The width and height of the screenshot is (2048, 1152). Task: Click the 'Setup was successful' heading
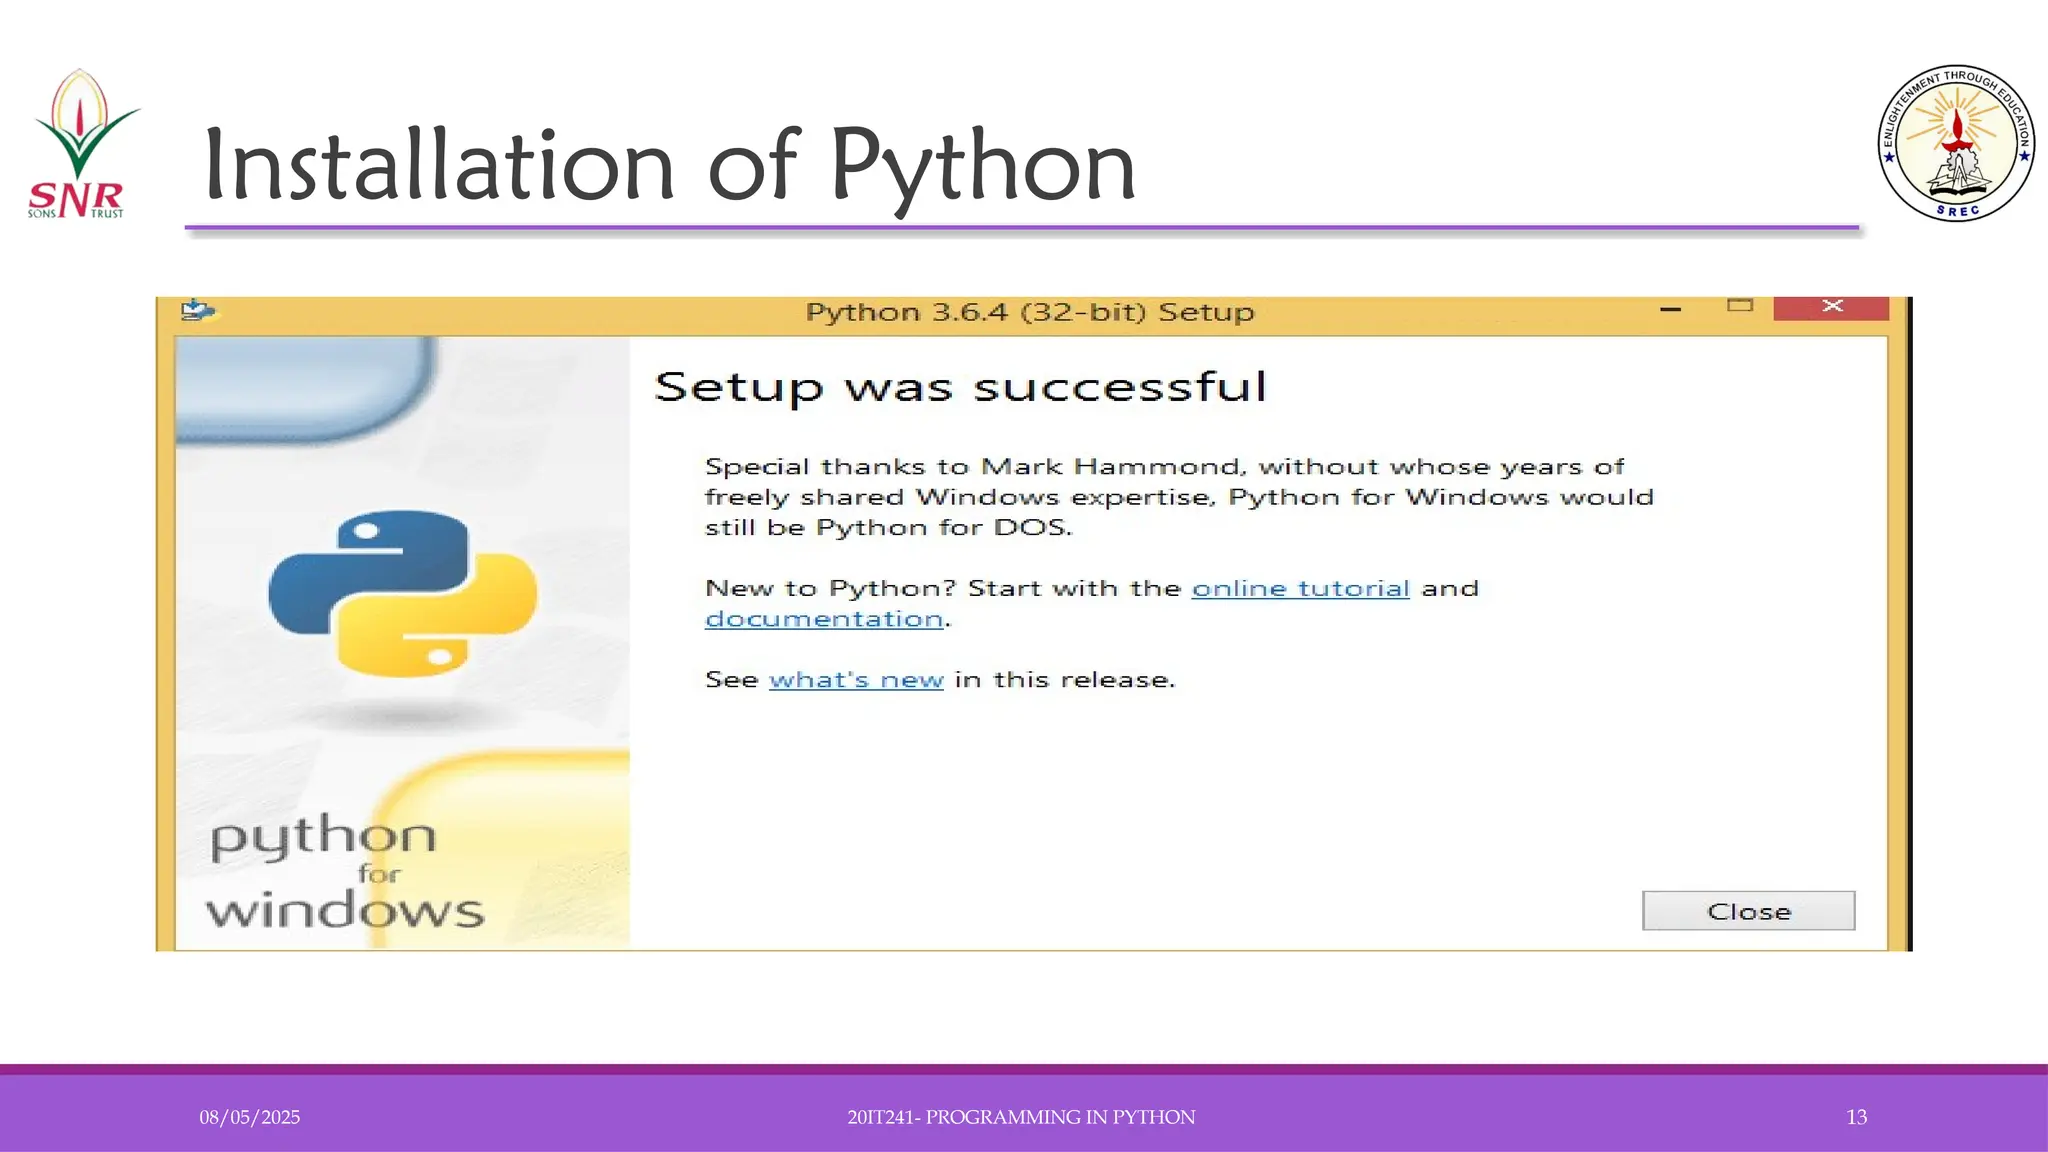click(x=960, y=388)
